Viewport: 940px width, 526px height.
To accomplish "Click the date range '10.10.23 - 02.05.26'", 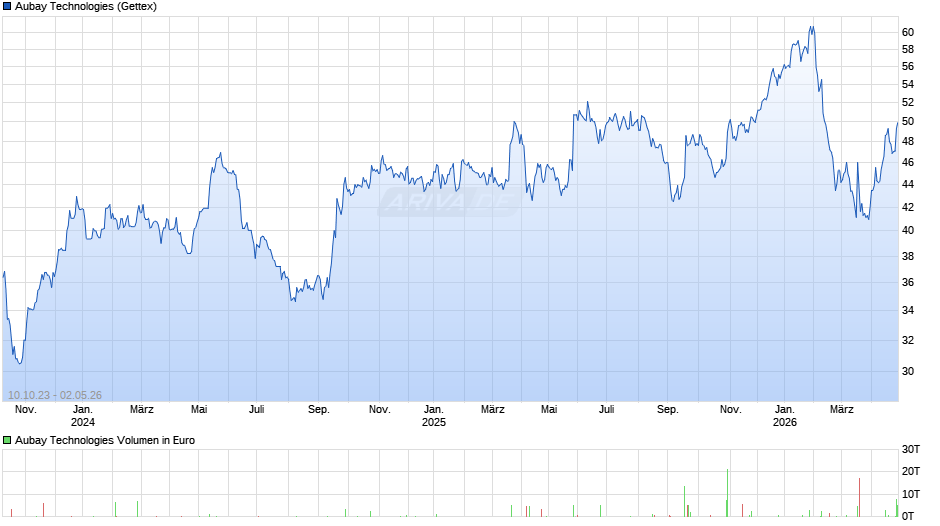I will point(55,395).
